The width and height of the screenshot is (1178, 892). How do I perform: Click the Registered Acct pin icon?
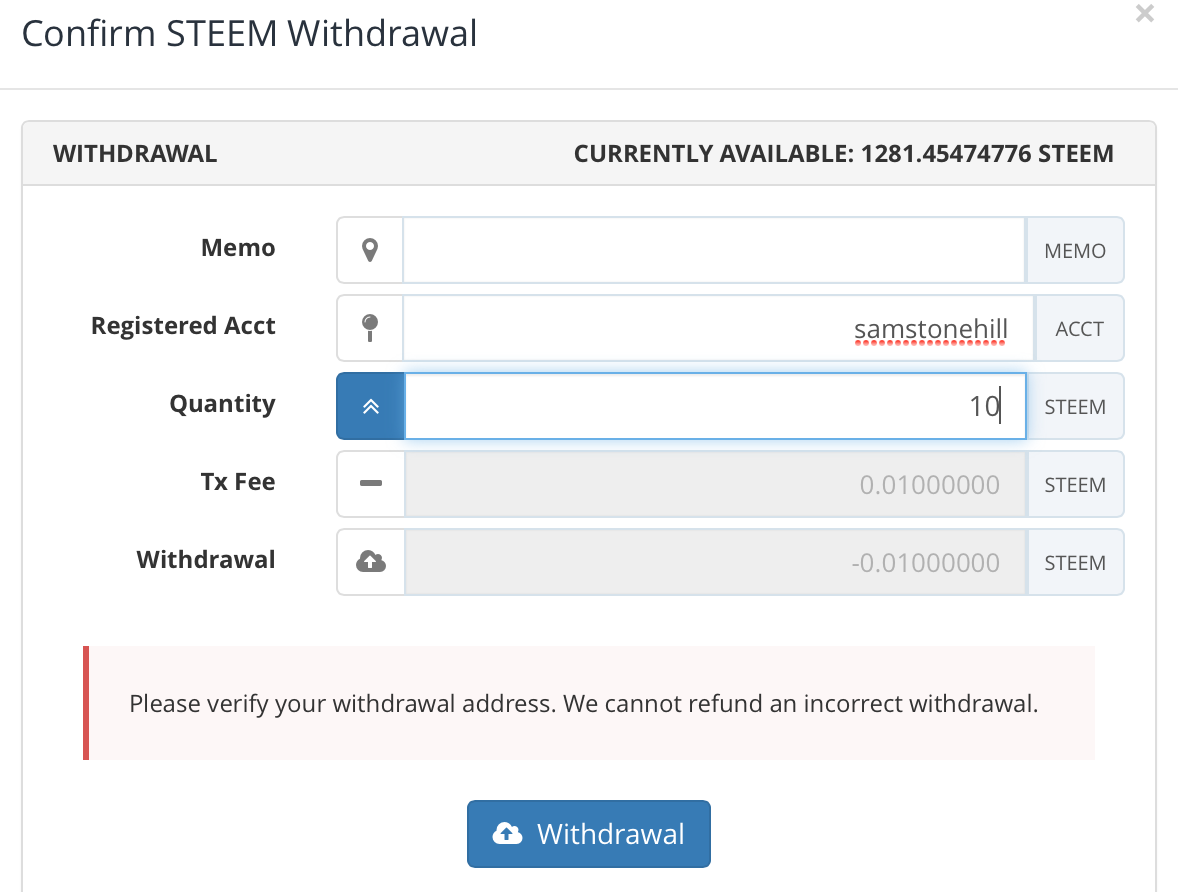(370, 328)
